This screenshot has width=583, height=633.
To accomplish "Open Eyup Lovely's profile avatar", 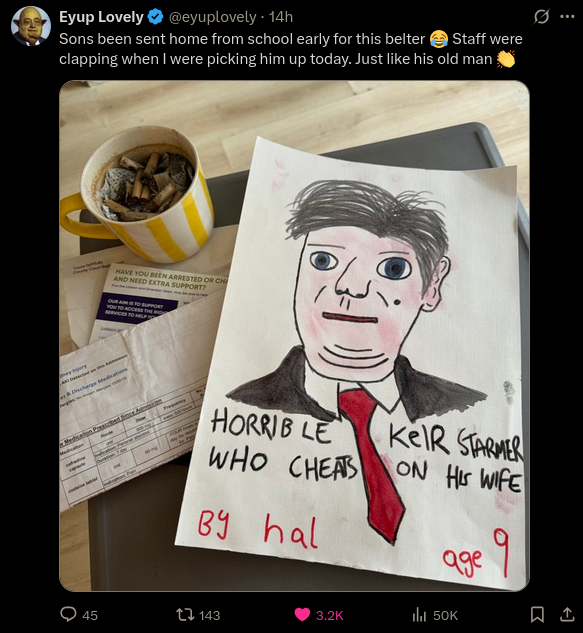I will (x=31, y=26).
